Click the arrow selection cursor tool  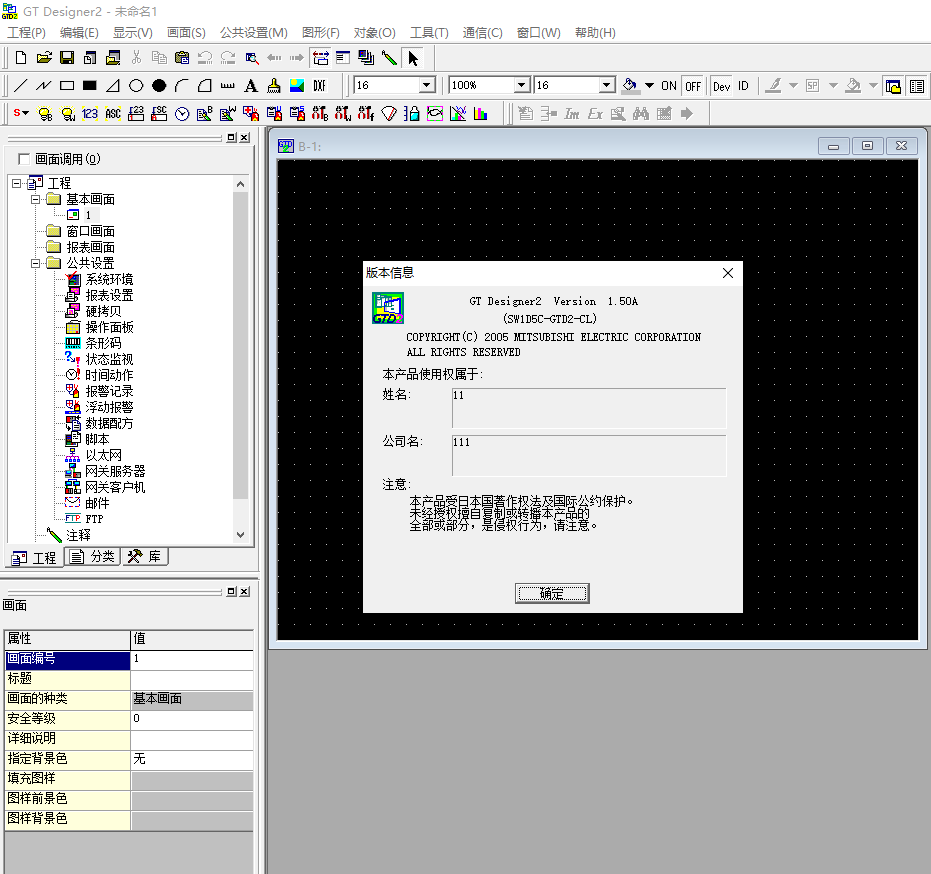tap(413, 58)
